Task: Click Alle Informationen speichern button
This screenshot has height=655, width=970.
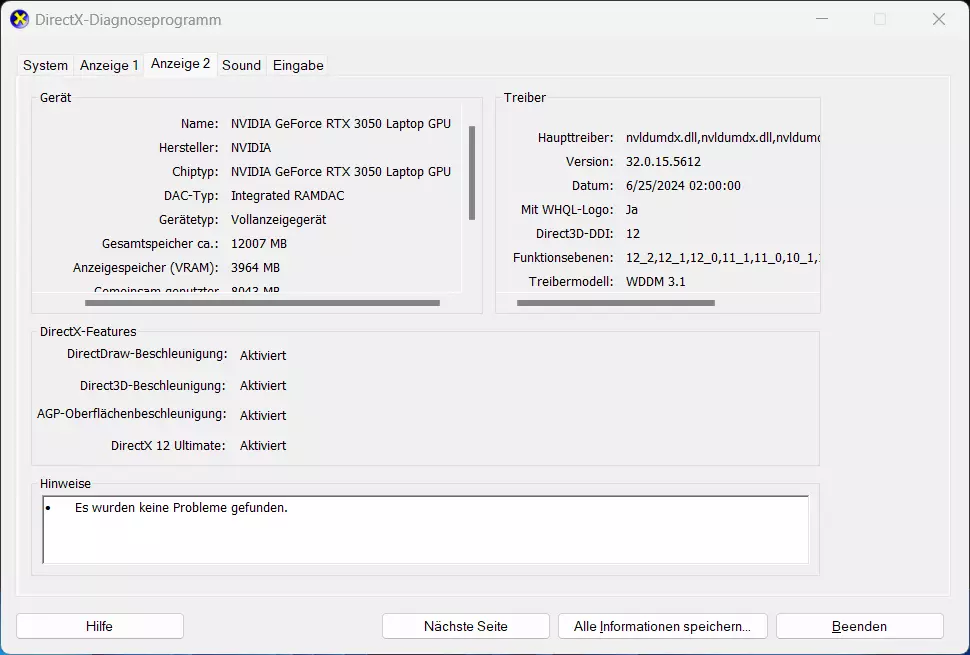Action: (663, 626)
